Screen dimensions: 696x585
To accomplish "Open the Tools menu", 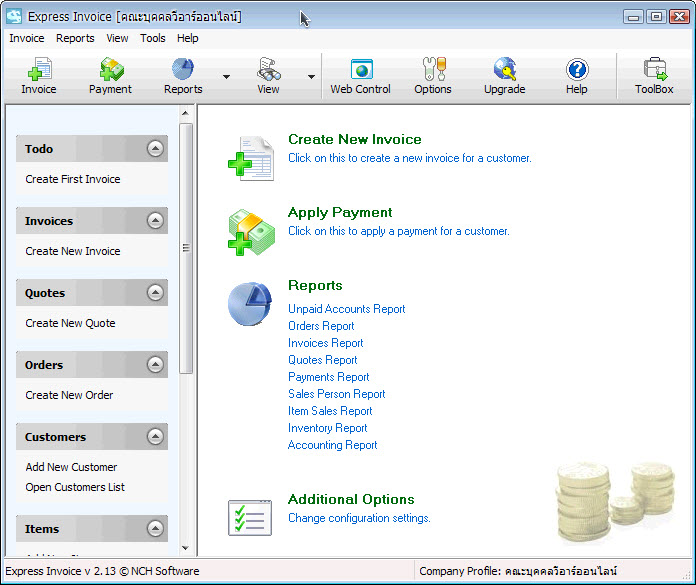I will click(x=153, y=38).
